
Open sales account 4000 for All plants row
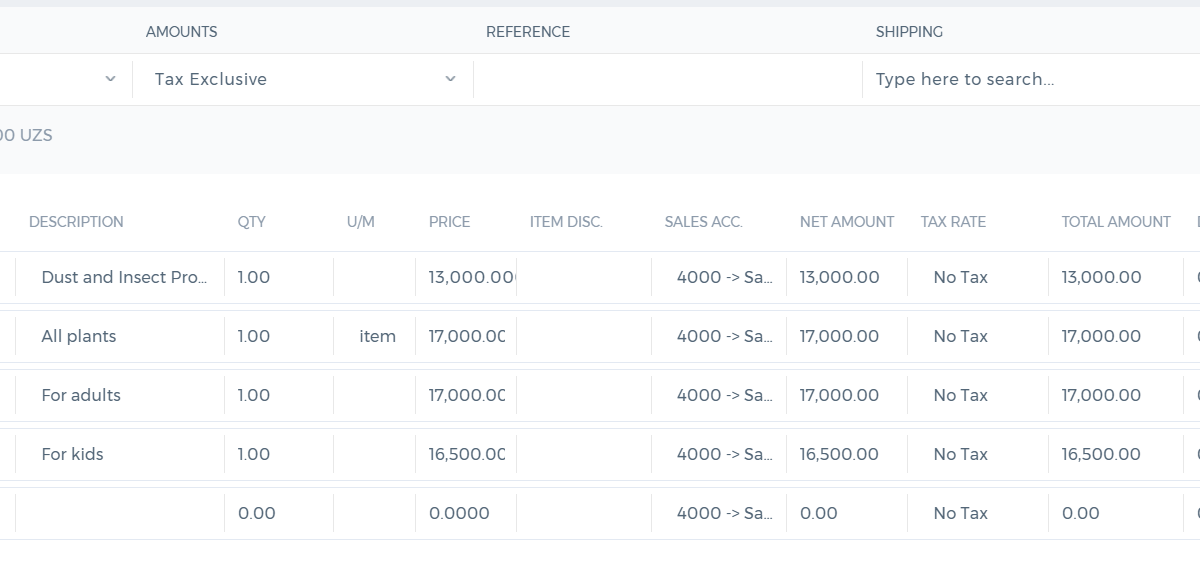719,336
